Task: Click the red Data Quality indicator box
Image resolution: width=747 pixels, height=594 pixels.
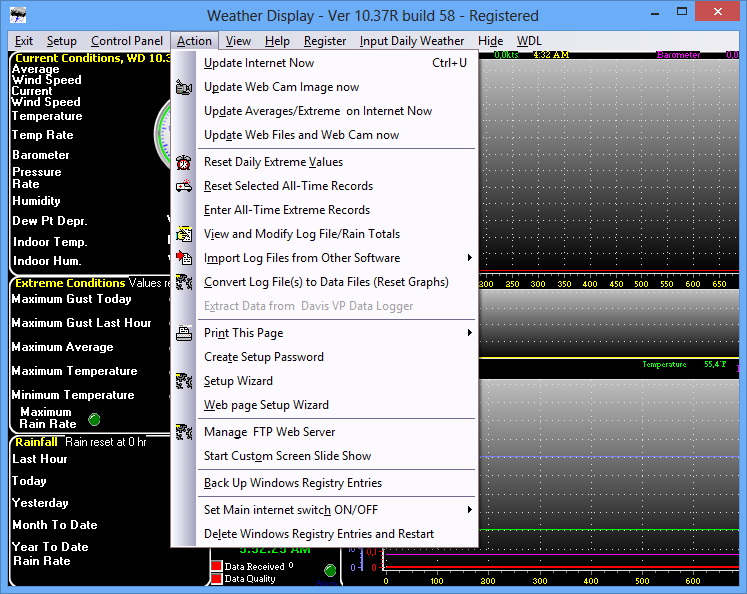Action: 217,579
